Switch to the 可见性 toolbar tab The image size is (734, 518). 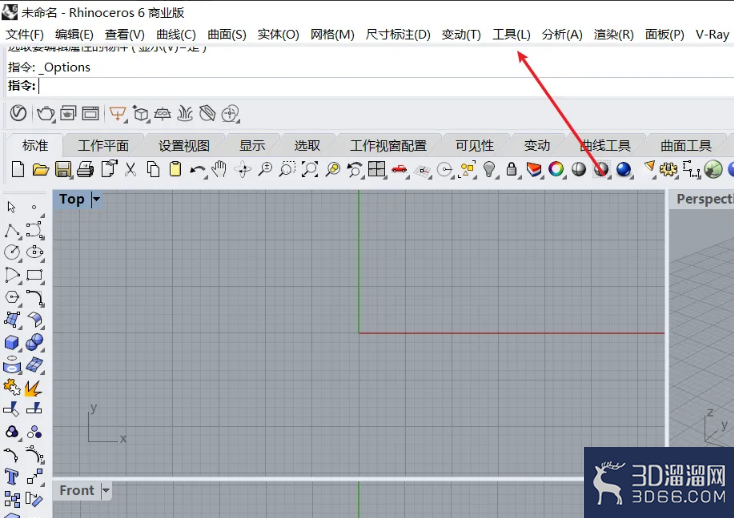tap(474, 146)
